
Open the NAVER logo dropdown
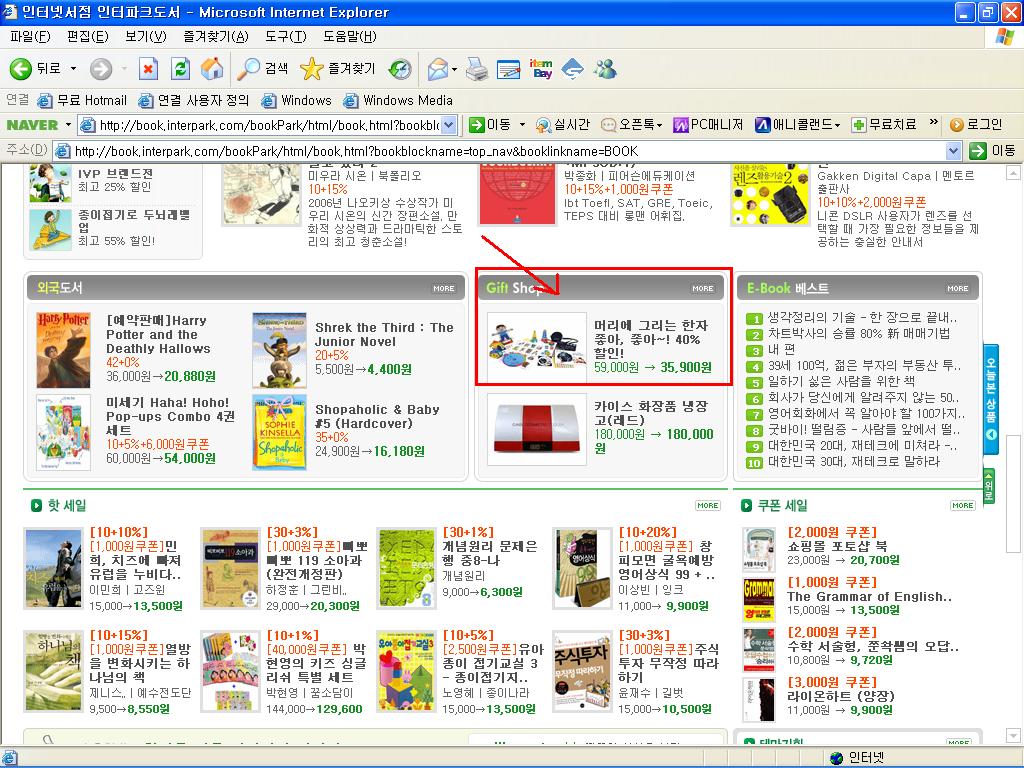pyautogui.click(x=68, y=124)
